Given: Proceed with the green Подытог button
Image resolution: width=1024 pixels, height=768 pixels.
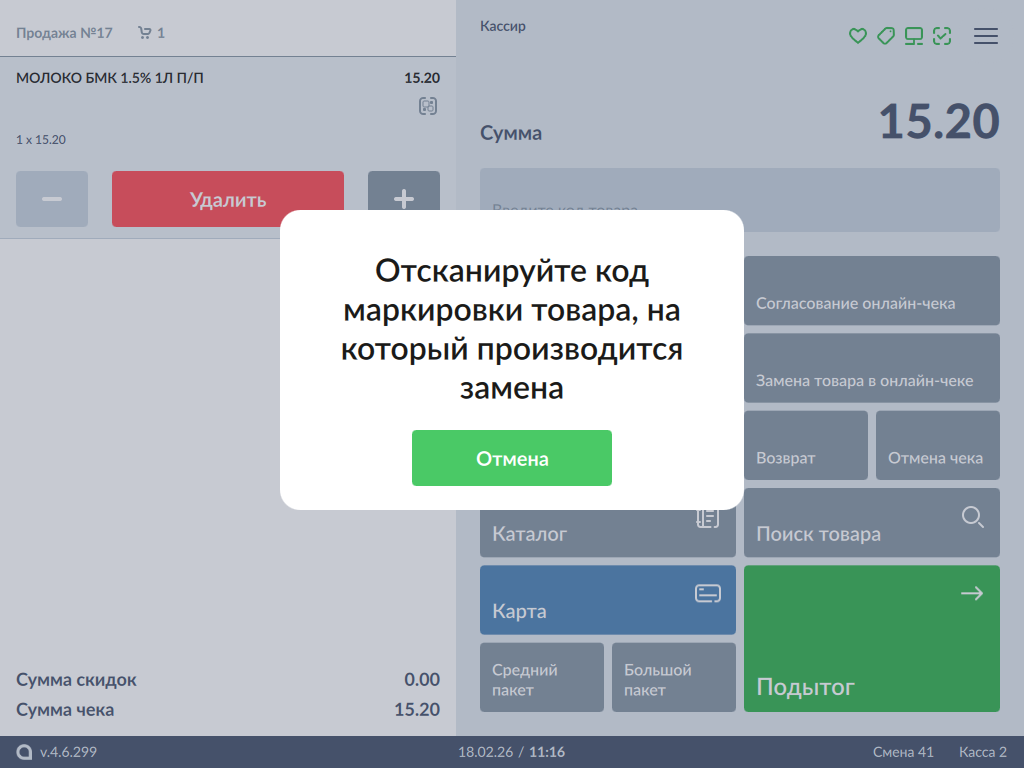Looking at the screenshot, I should [871, 638].
